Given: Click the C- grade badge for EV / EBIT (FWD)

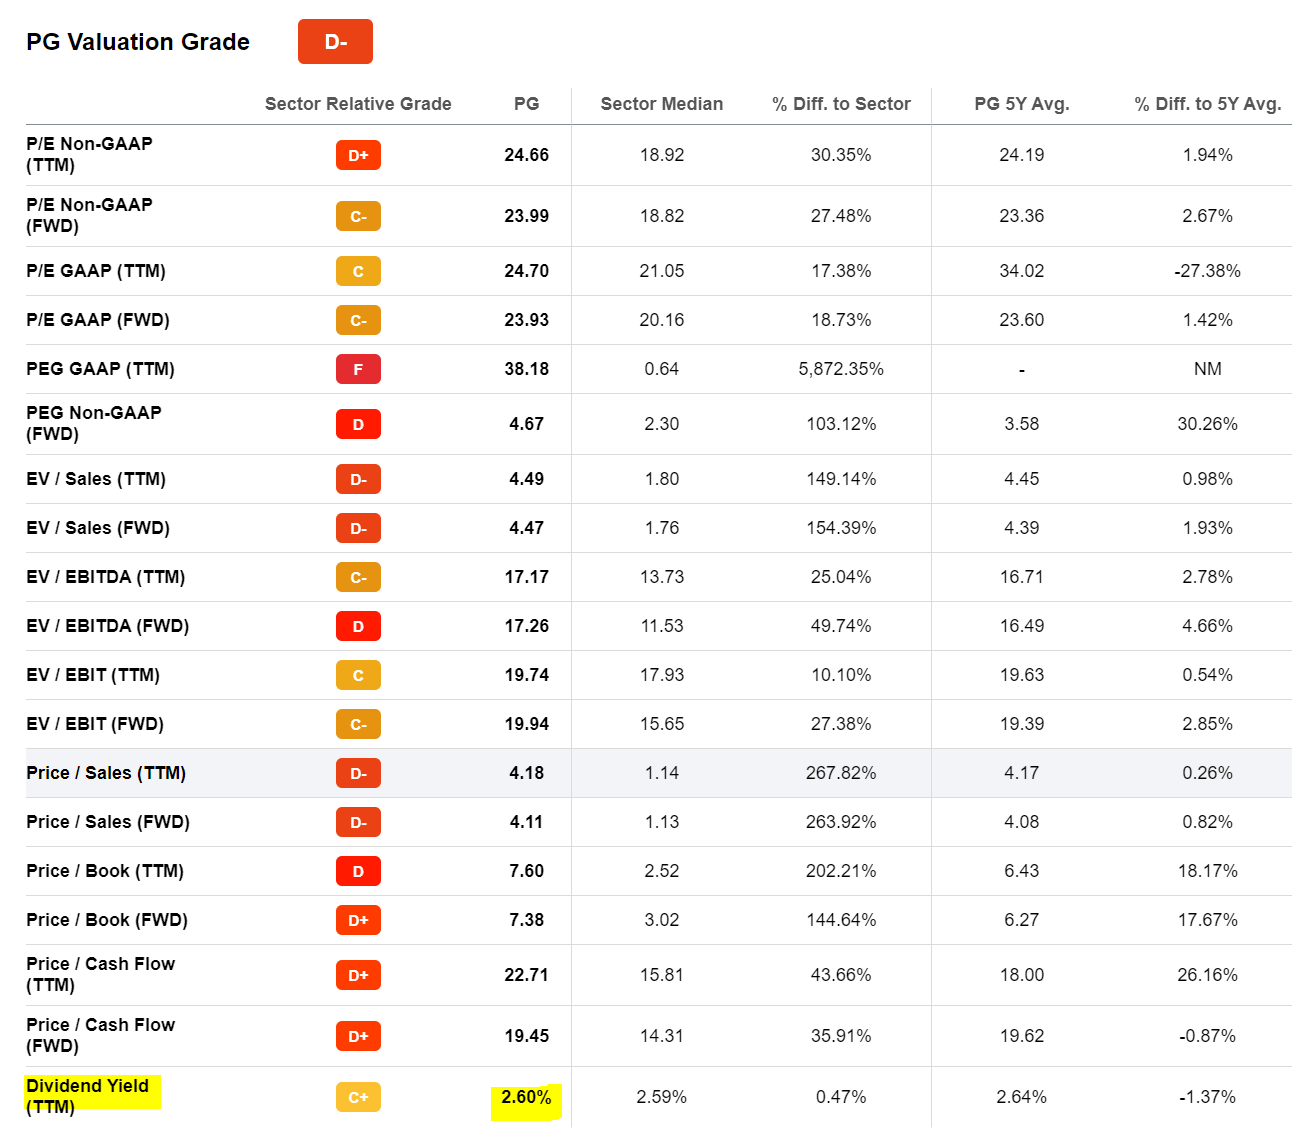Looking at the screenshot, I should tap(358, 724).
